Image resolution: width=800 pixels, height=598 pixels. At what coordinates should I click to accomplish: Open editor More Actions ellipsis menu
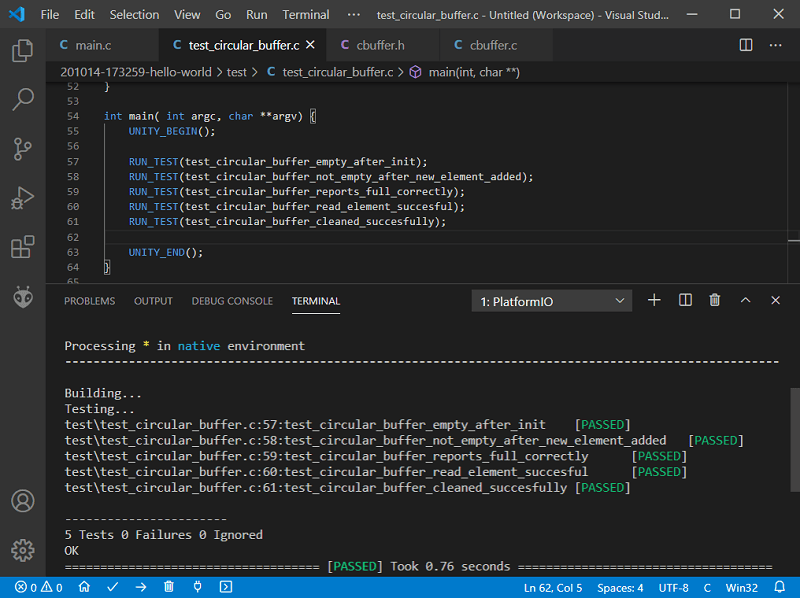click(x=775, y=45)
